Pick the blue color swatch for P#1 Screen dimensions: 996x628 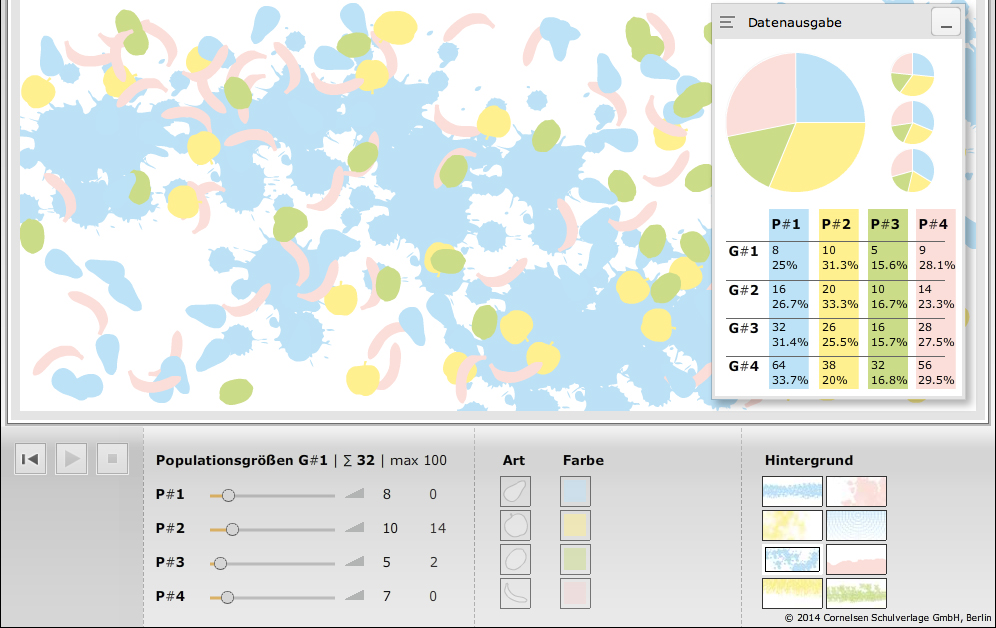coord(575,492)
